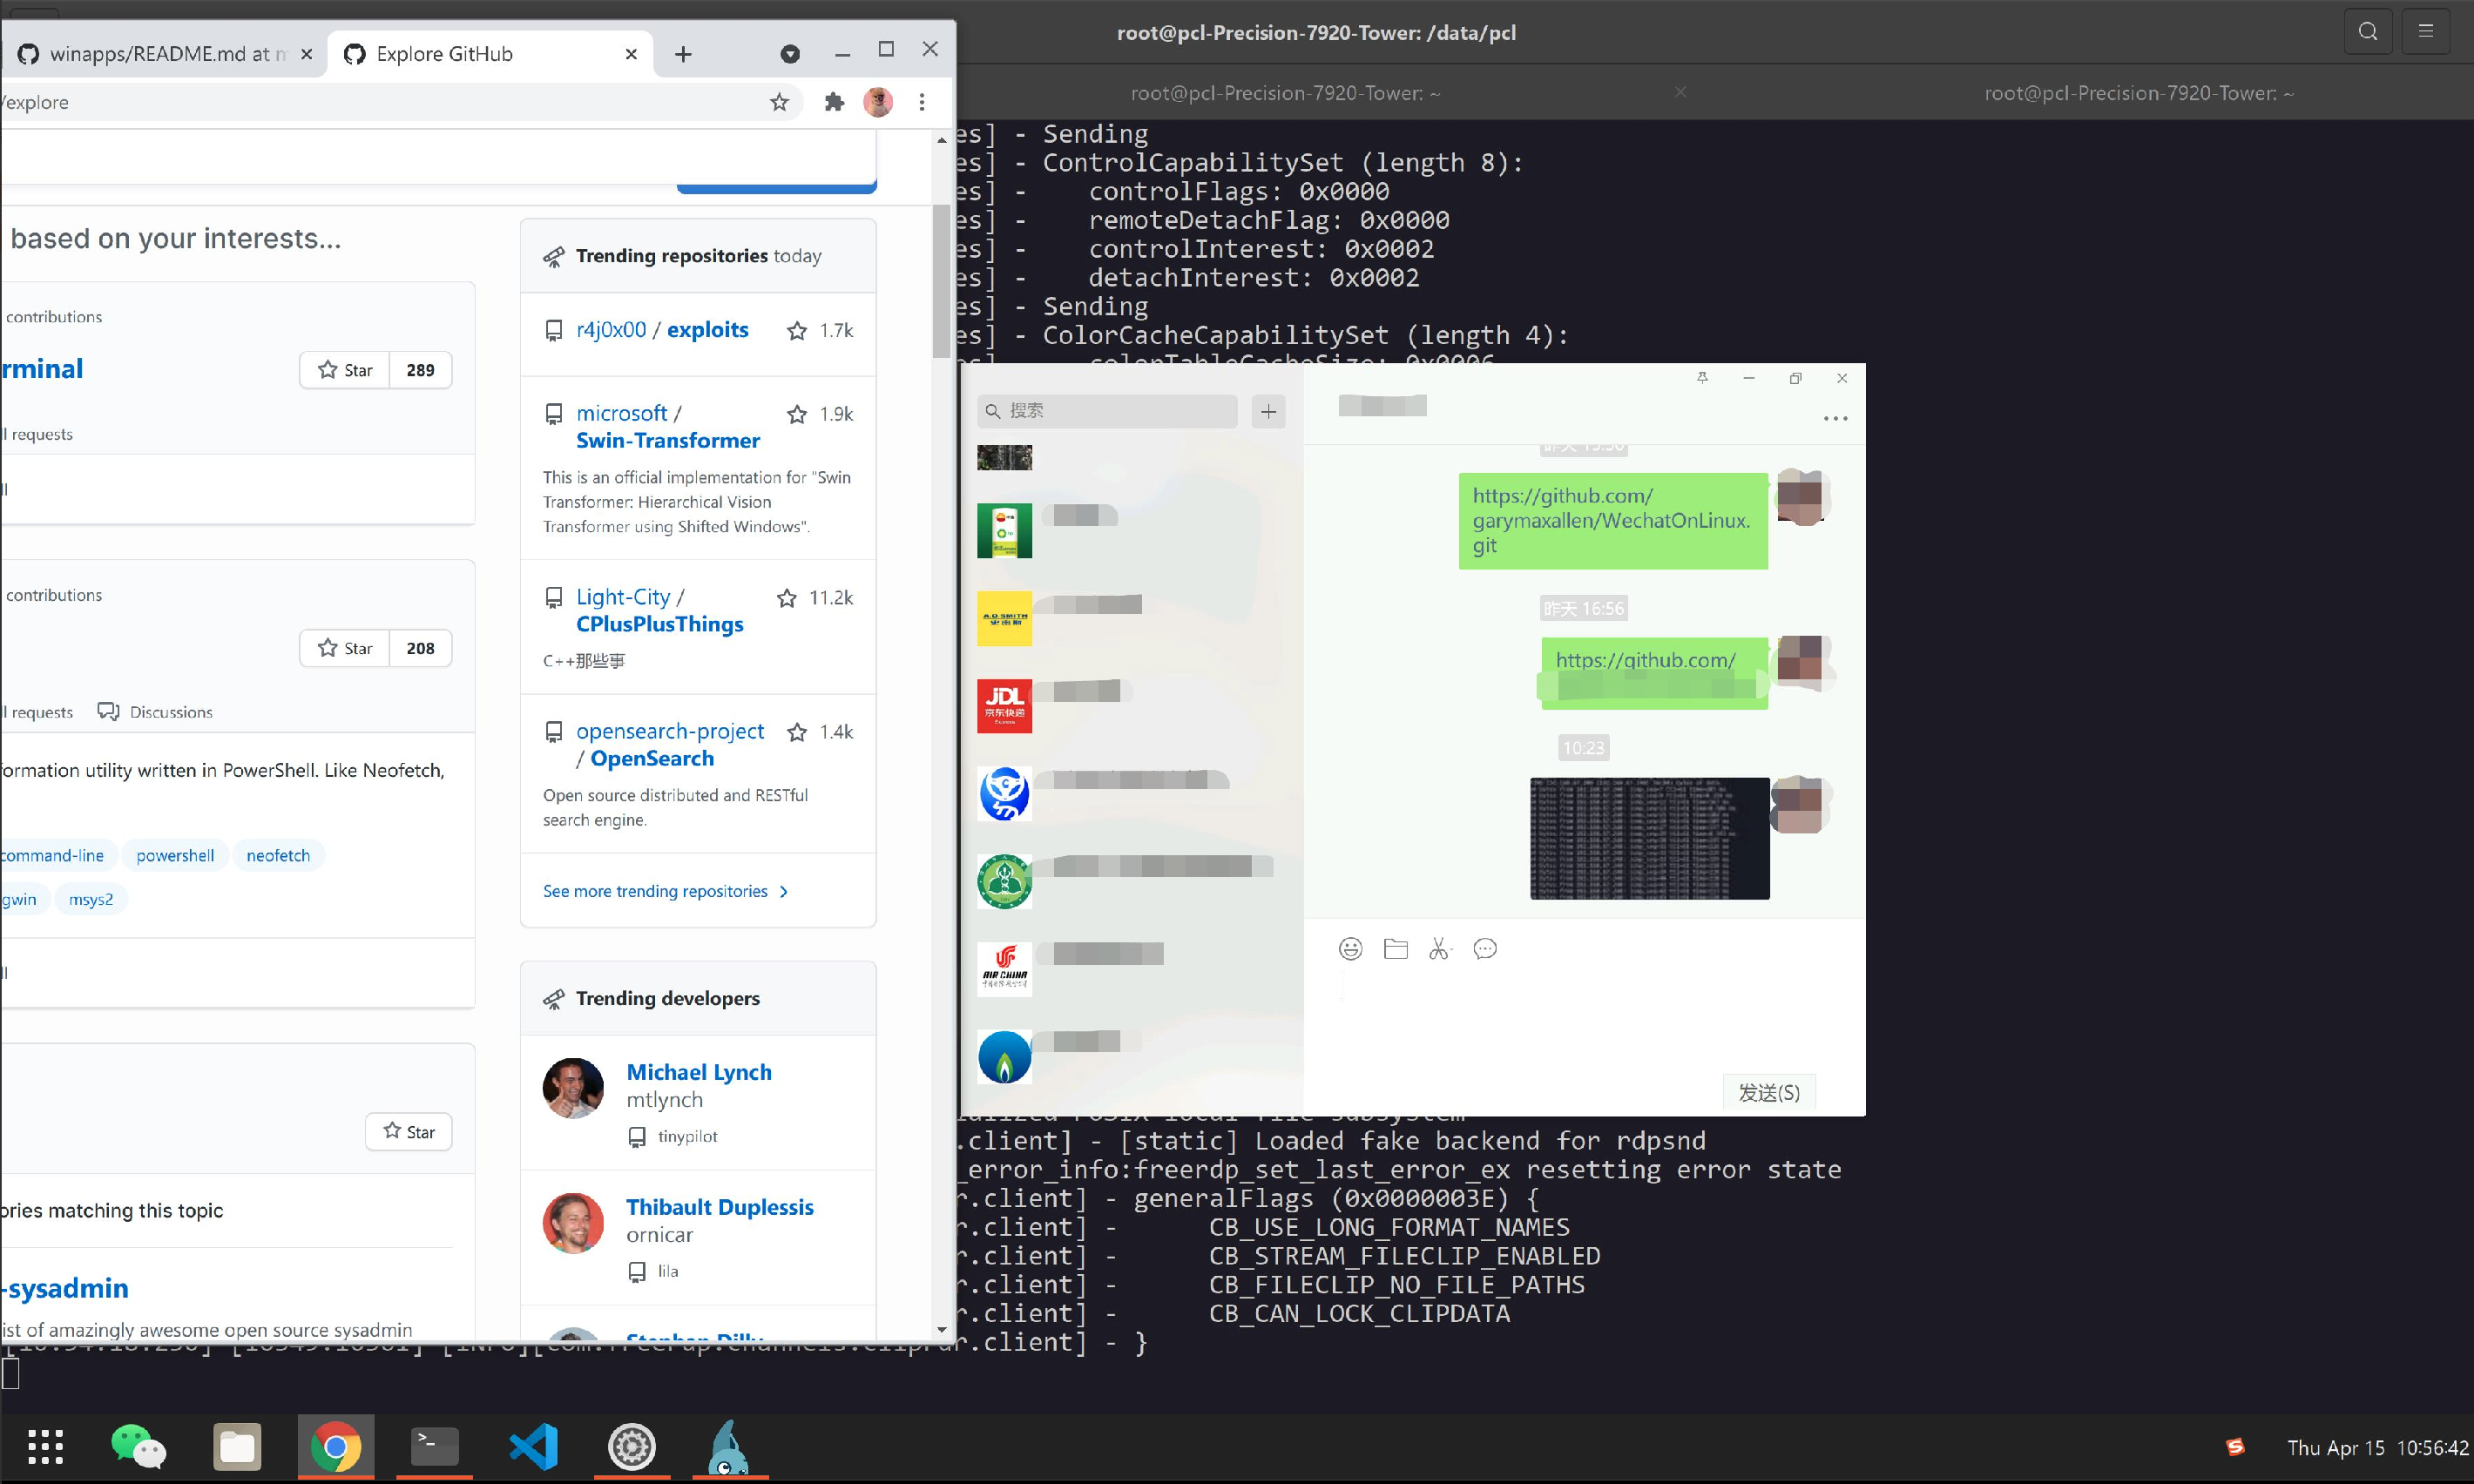
Task: Star the repository showing 208 stars
Action: pos(343,648)
